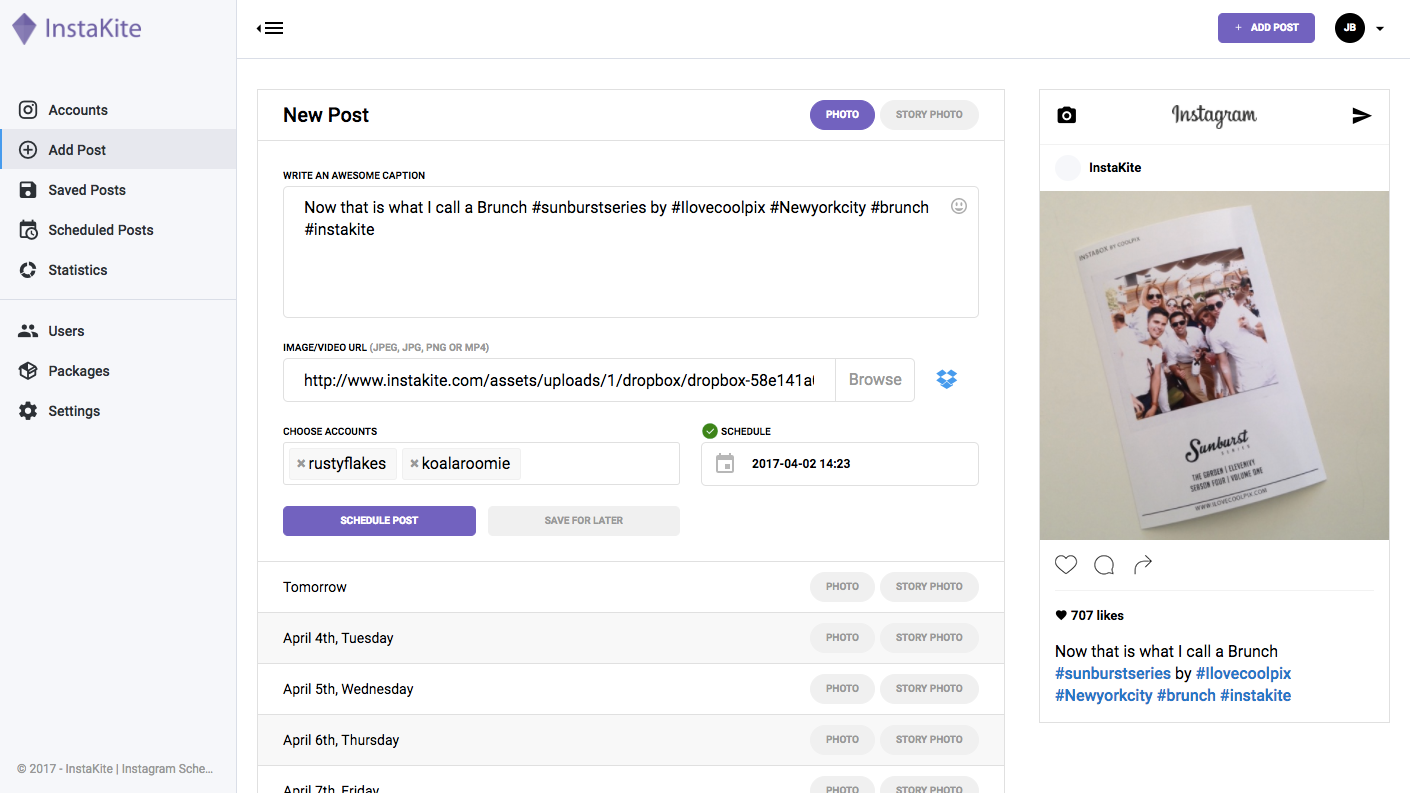Go to Scheduled Posts

(x=118, y=230)
